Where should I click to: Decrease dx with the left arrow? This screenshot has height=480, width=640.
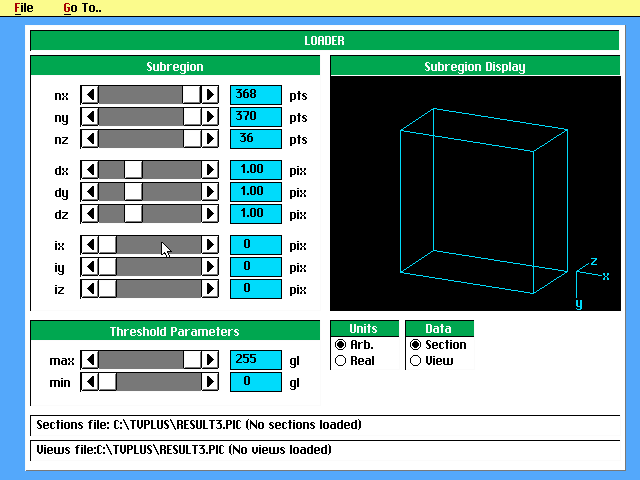[90, 170]
